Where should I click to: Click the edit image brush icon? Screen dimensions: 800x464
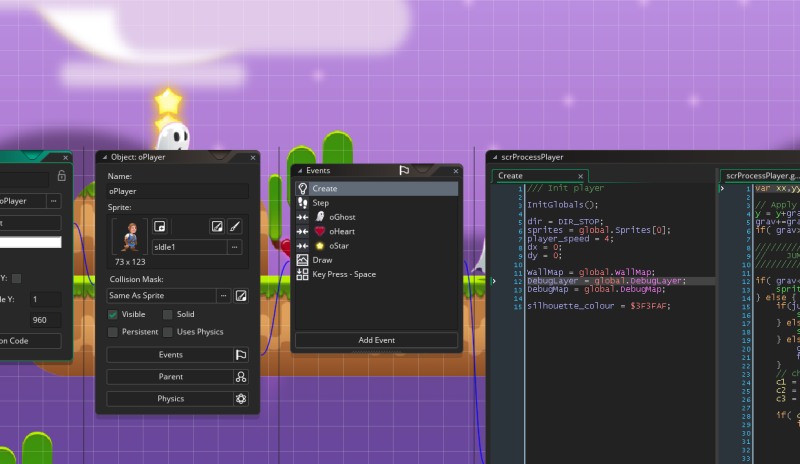(x=235, y=226)
